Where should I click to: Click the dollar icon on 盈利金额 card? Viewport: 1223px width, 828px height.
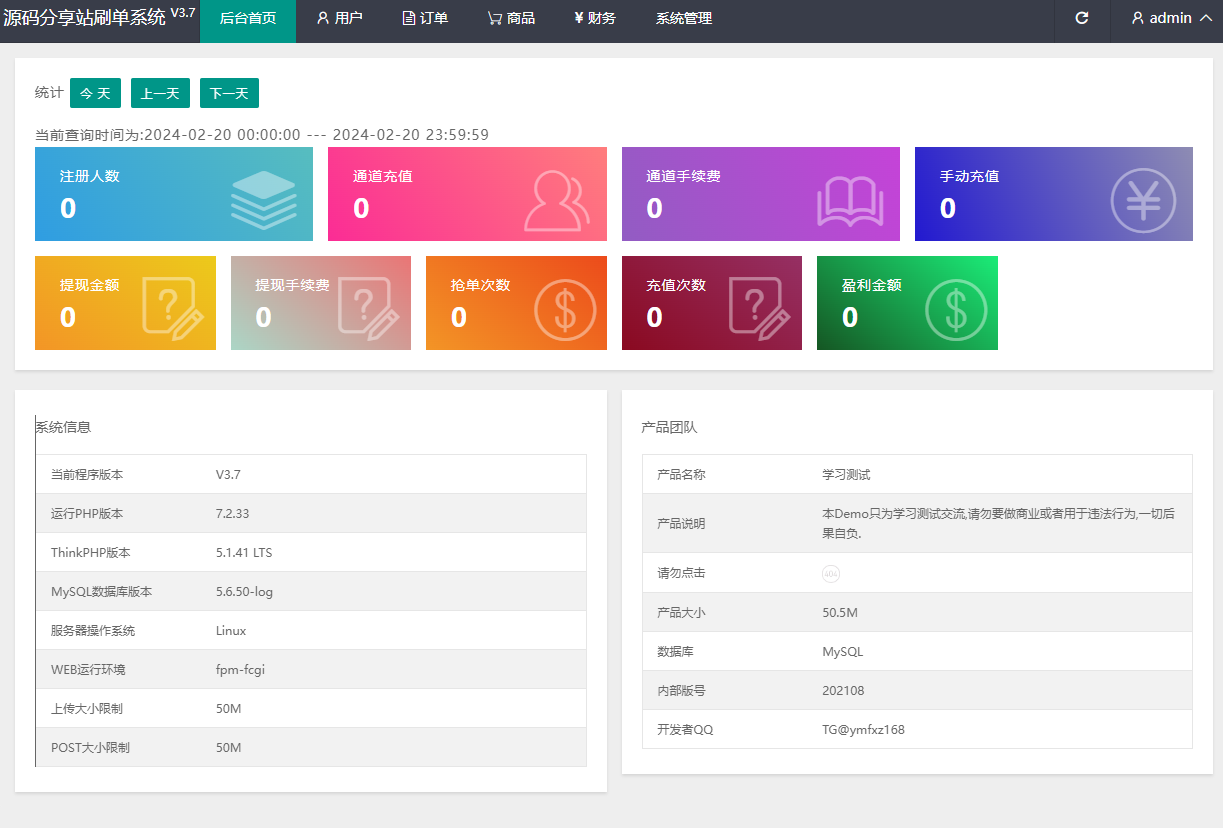(x=956, y=309)
